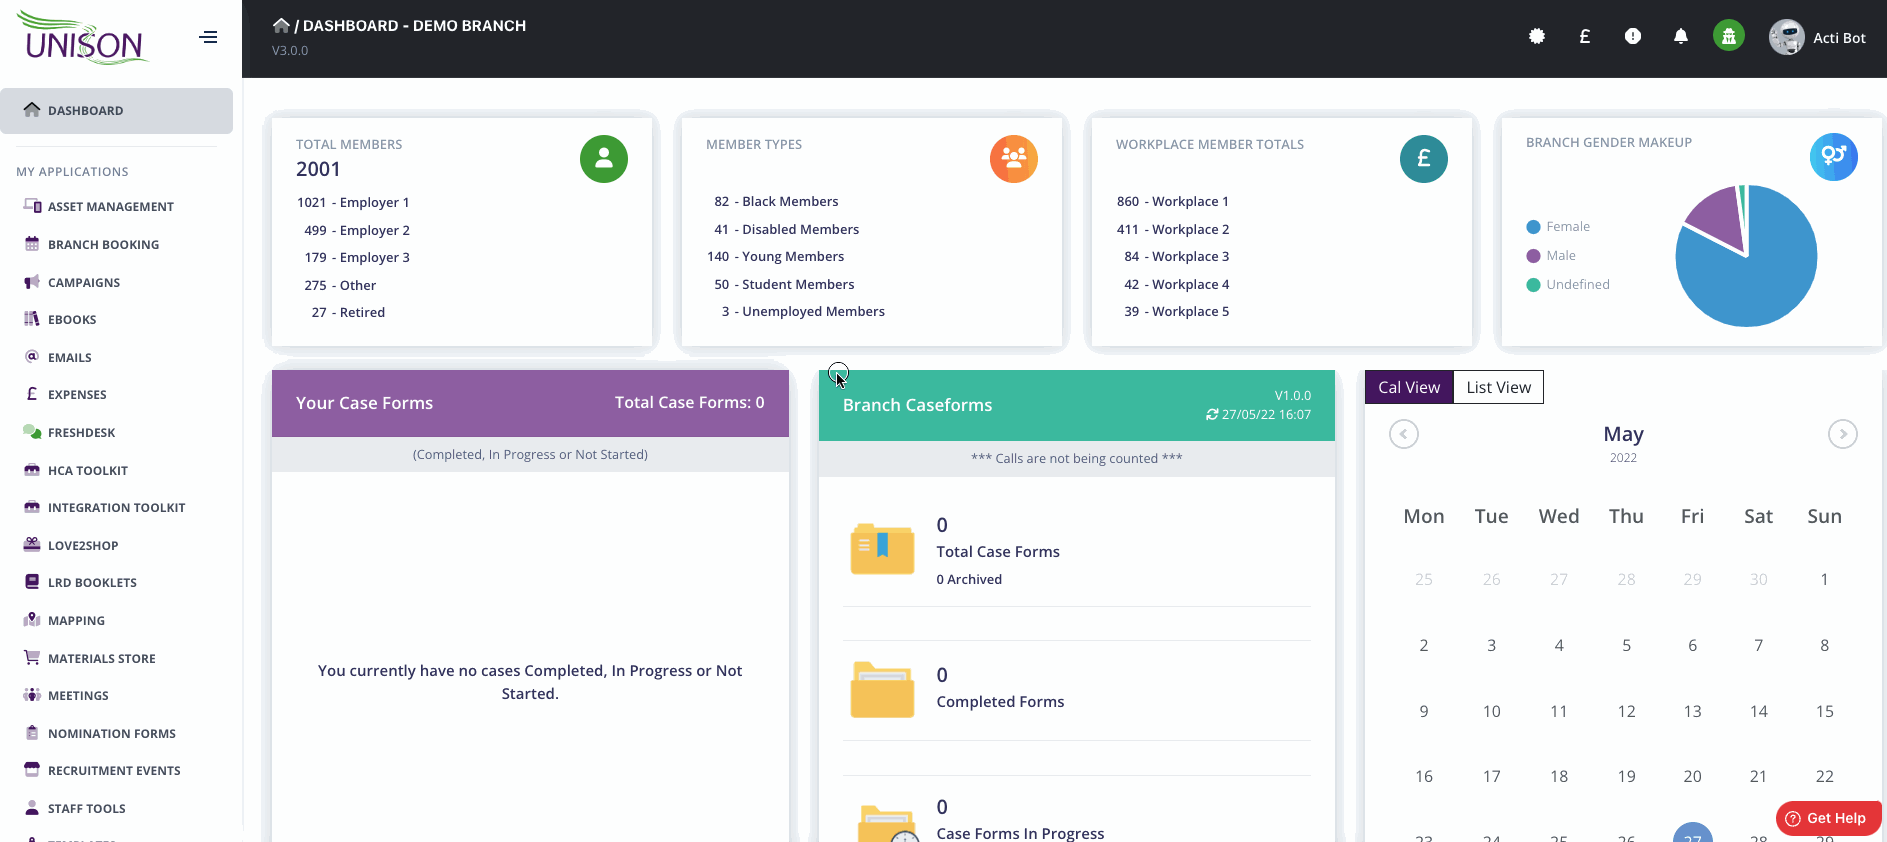Open Asset Management in the sidebar

pos(110,207)
